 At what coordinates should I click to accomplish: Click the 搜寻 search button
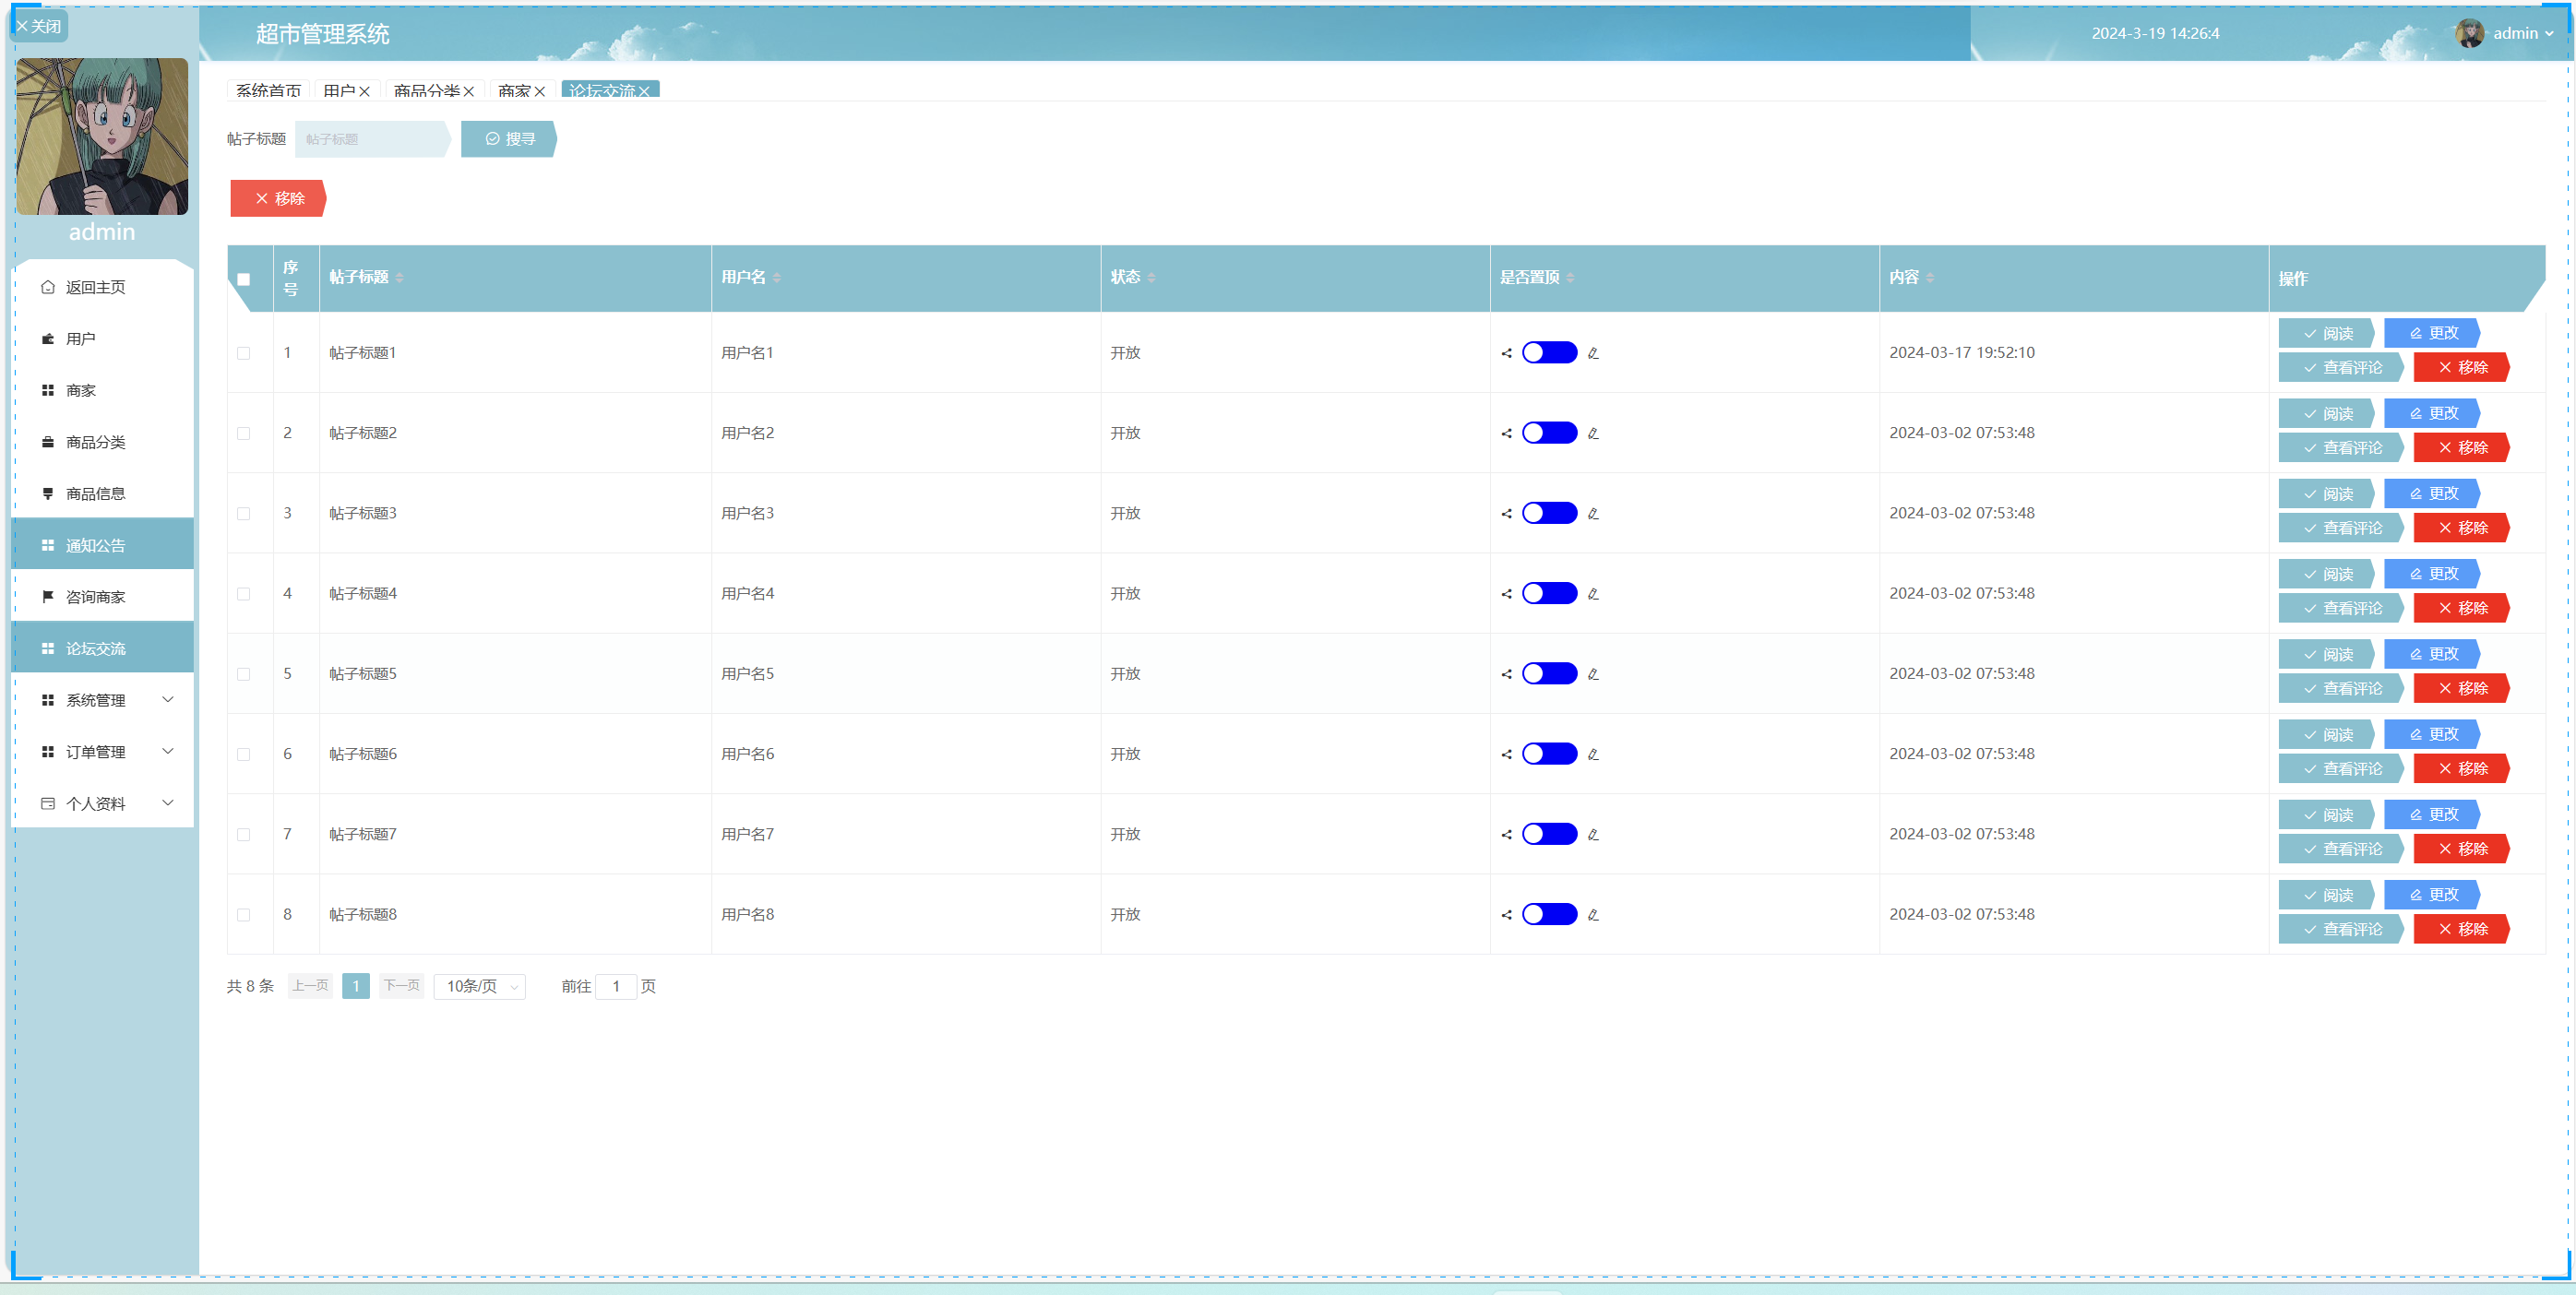509,139
